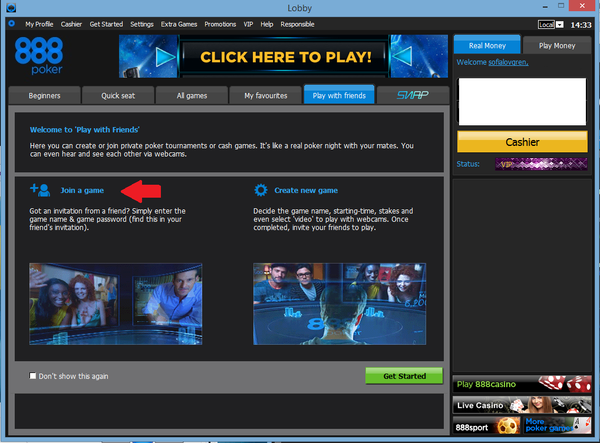Select Play Money tab

tap(557, 46)
